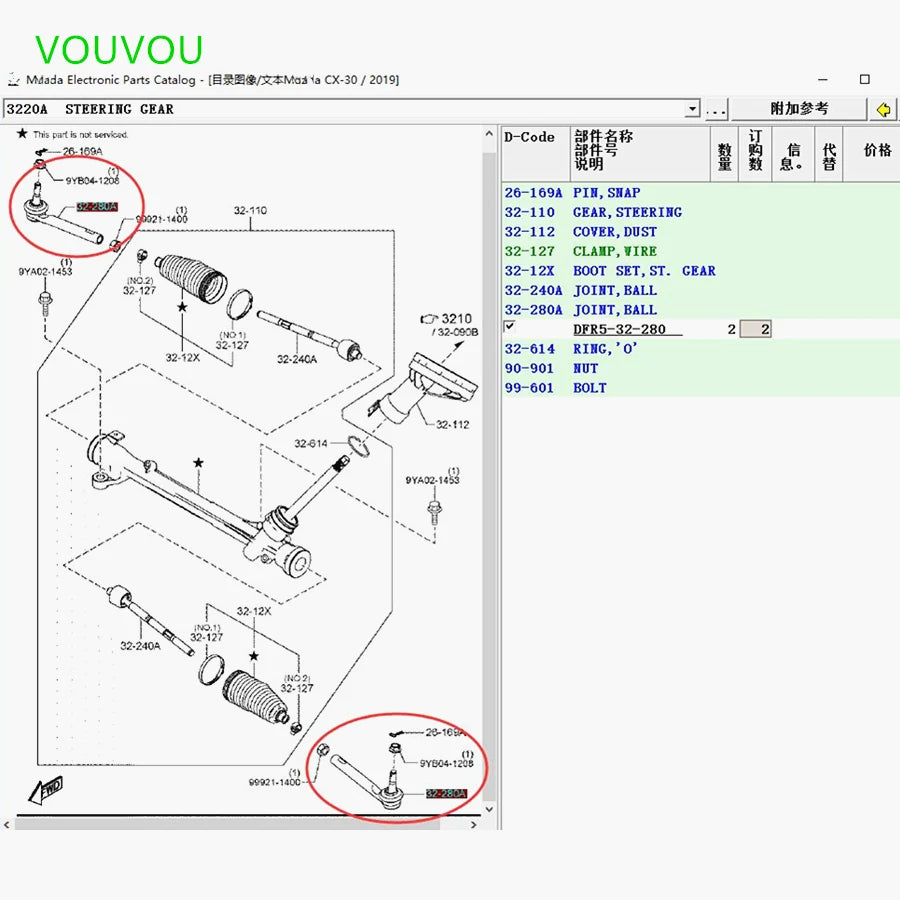The height and width of the screenshot is (900, 900).
Task: Toggle the checkbox beside DFR5-32-280
Action: (x=509, y=327)
